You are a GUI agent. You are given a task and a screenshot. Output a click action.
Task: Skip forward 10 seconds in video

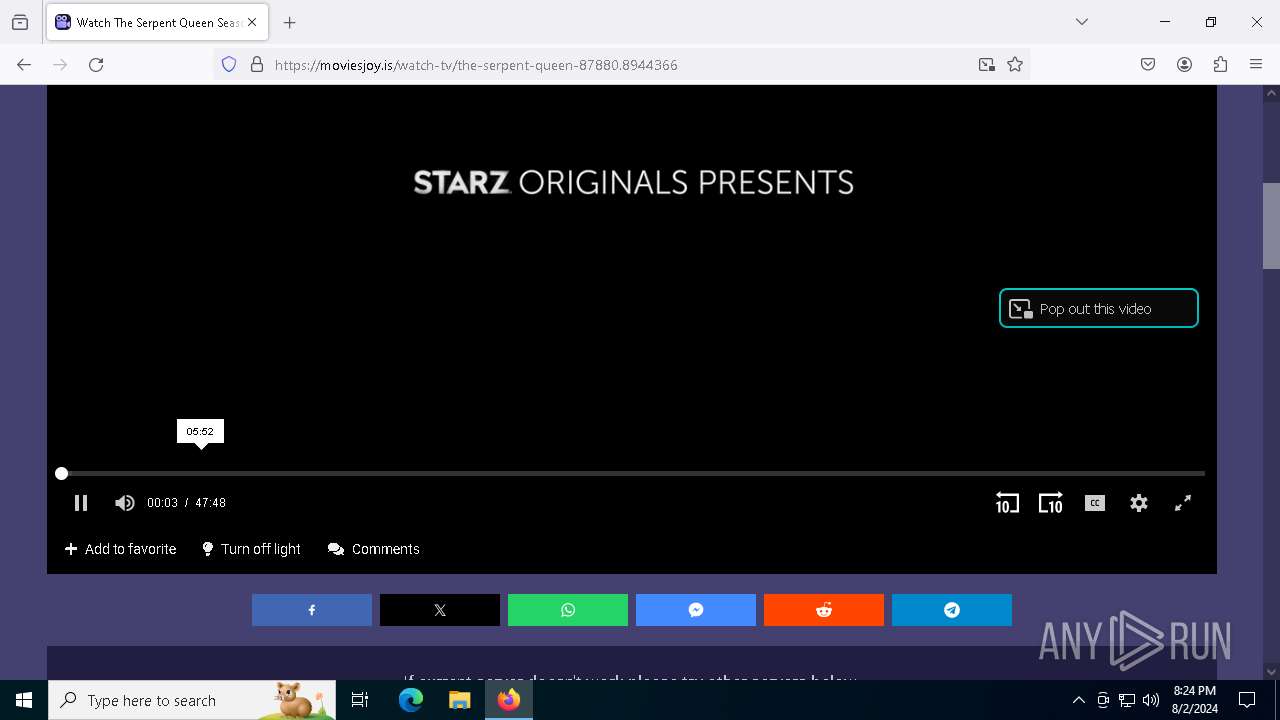click(x=1050, y=503)
